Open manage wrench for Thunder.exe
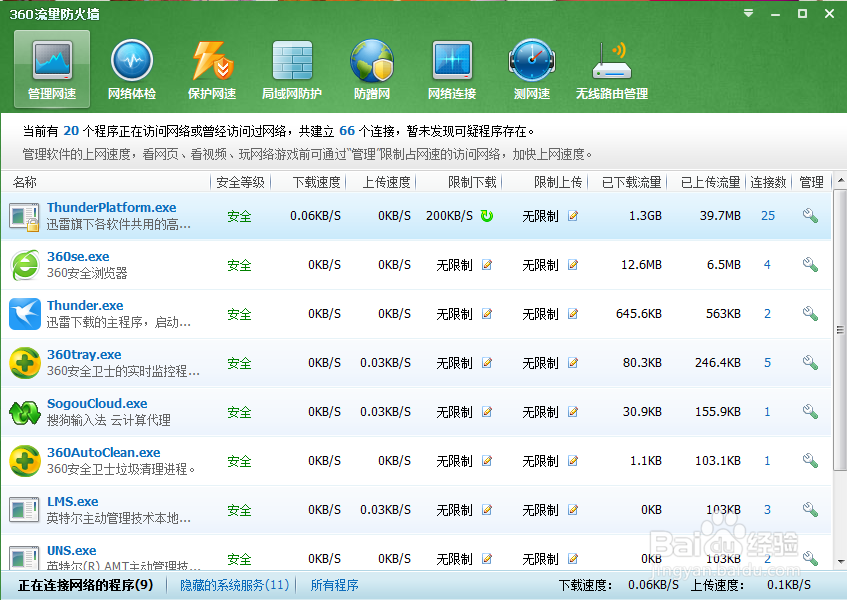Screen dimensions: 847x600 click(810, 314)
